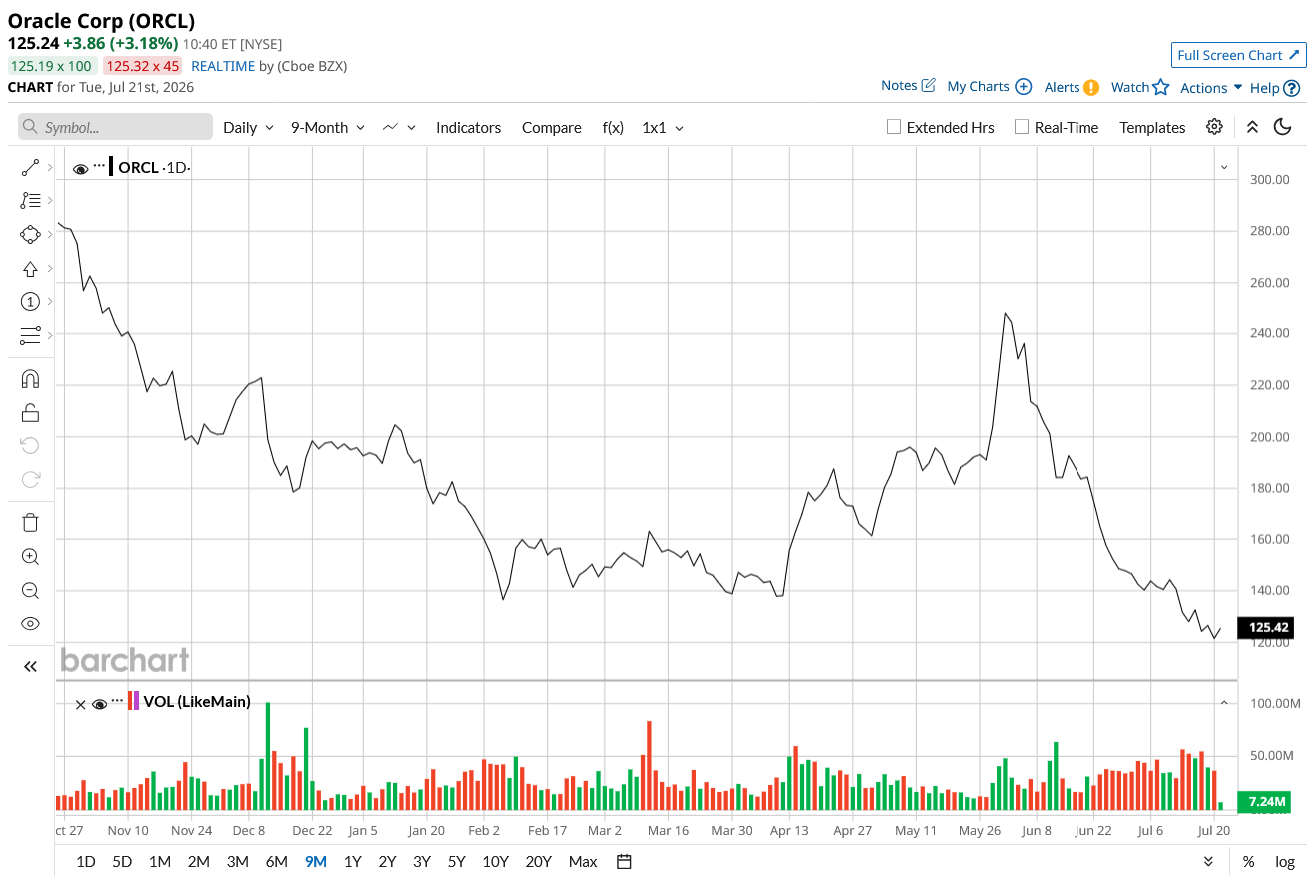The width and height of the screenshot is (1308, 876).
Task: Click the 125.42 current price label
Action: pos(1266,628)
